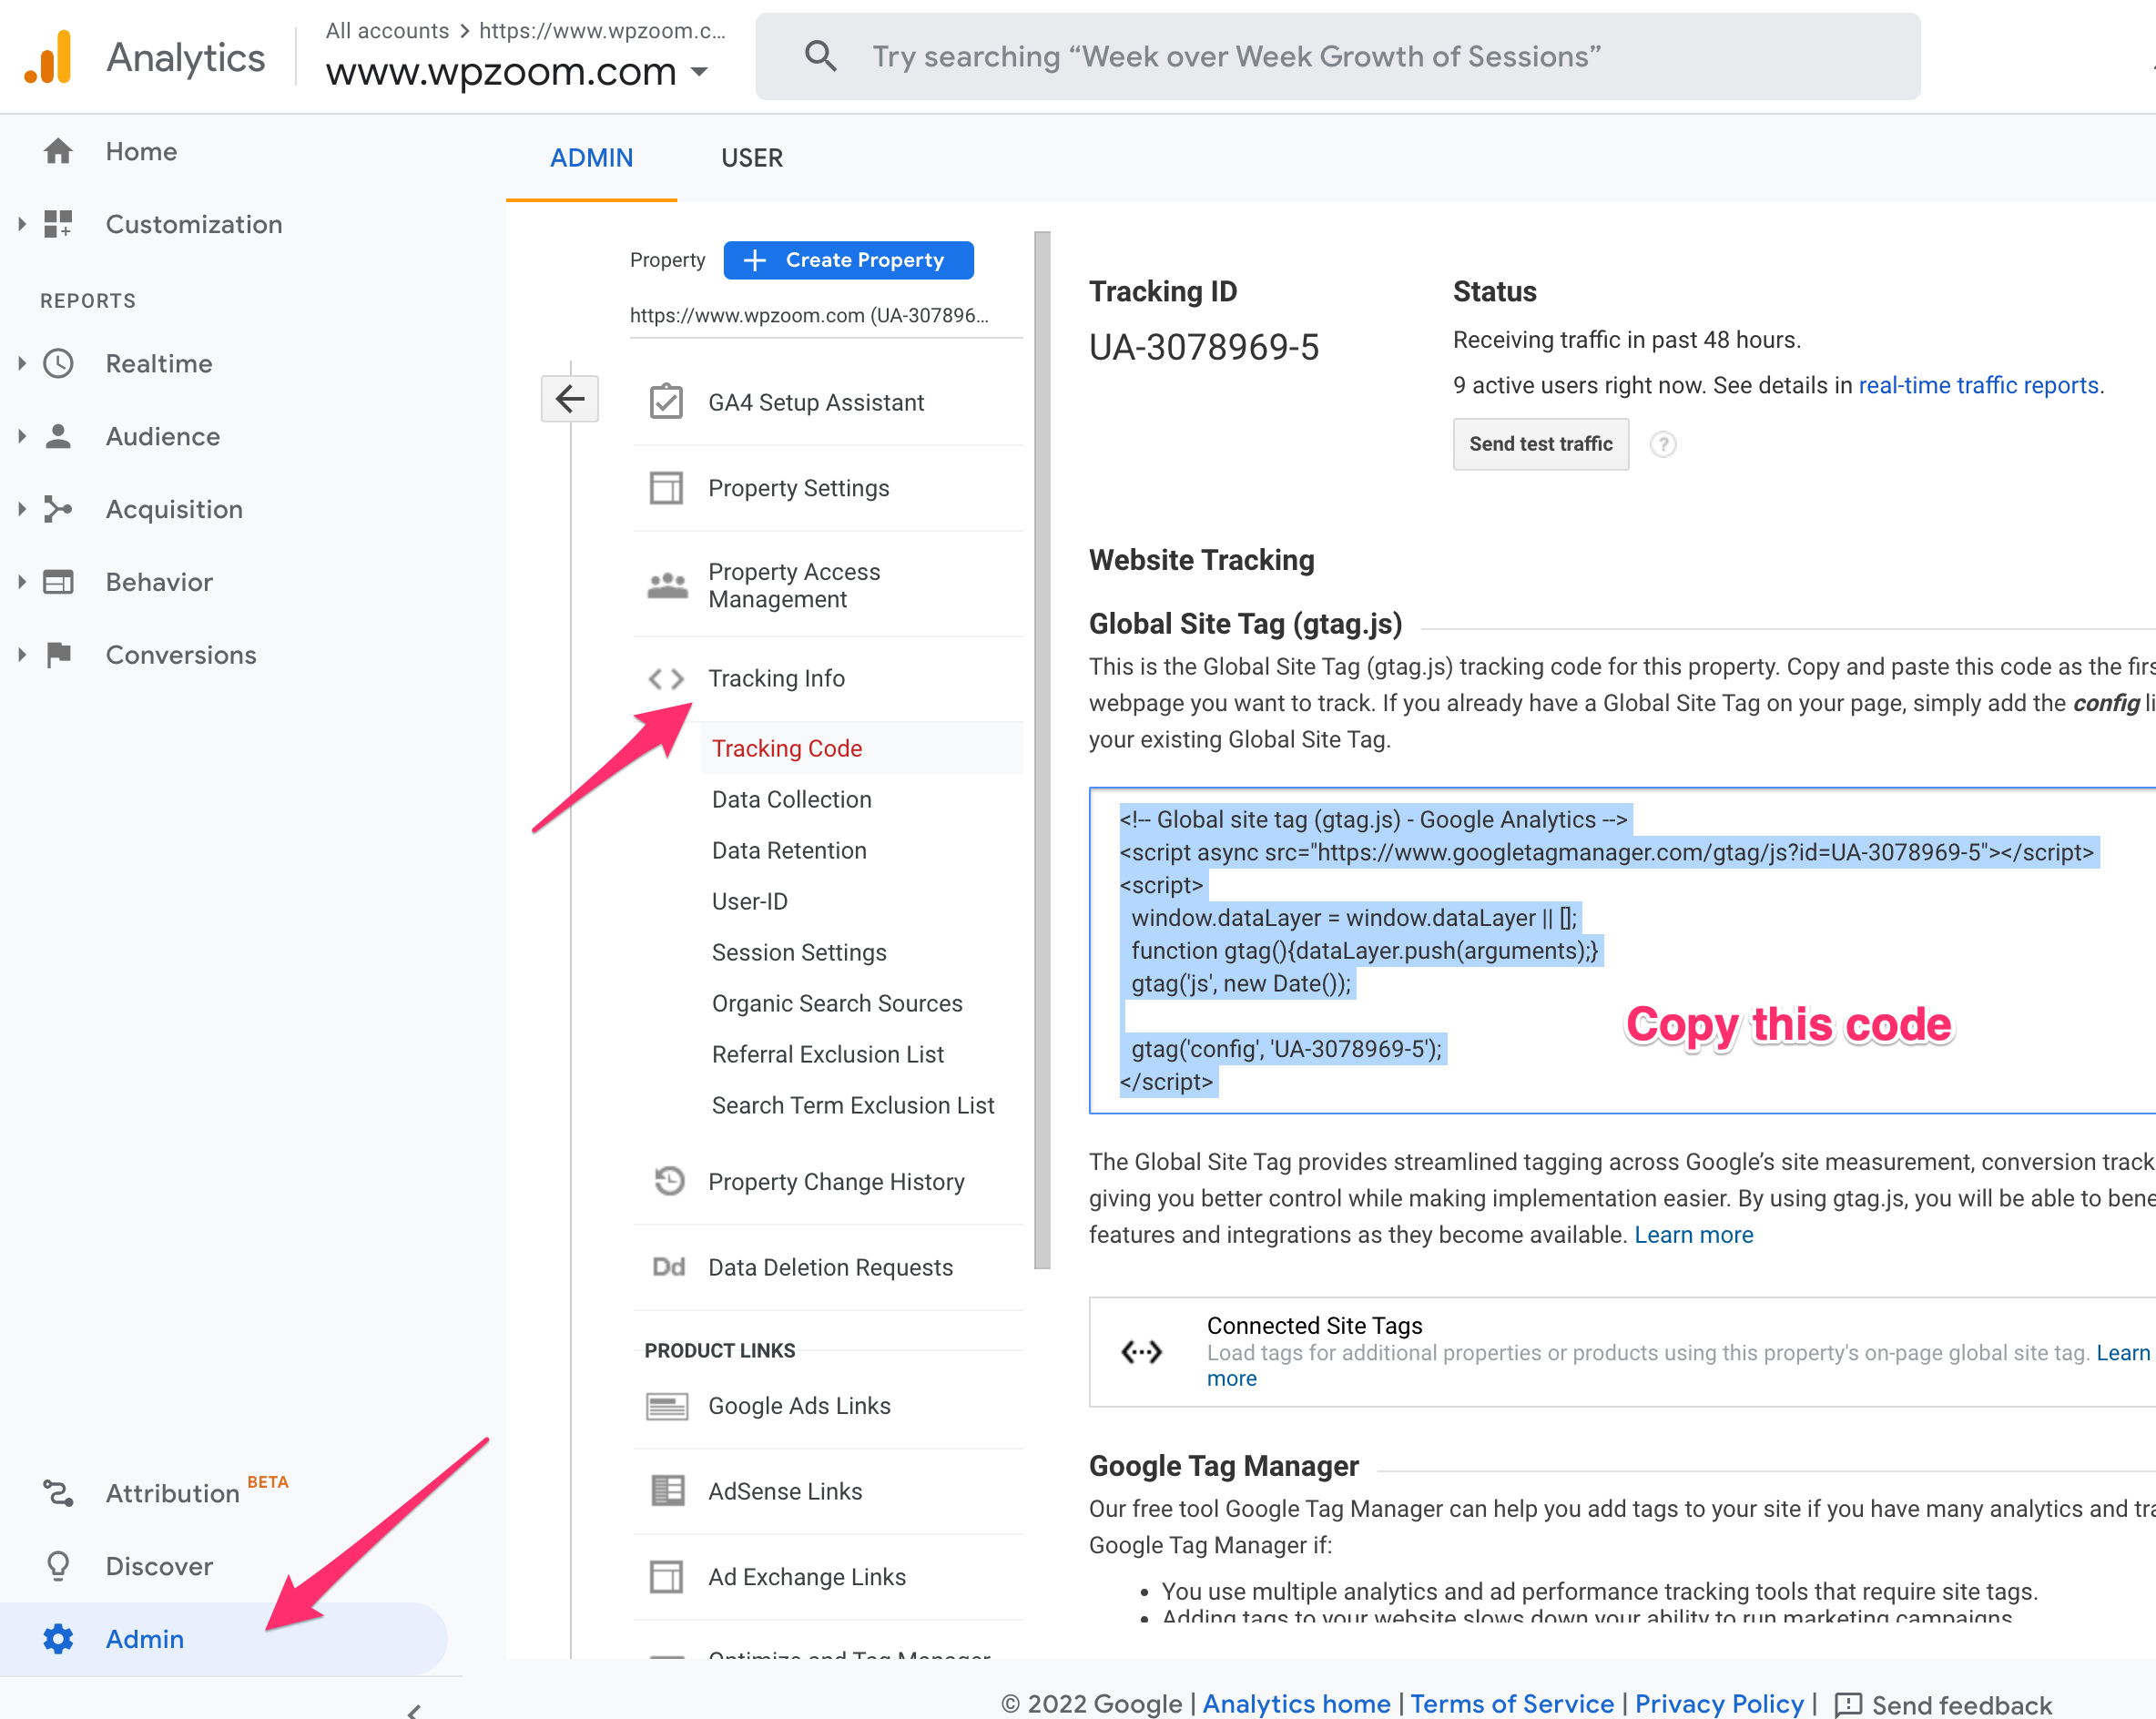Open the real-time traffic reports link
Image resolution: width=2156 pixels, height=1719 pixels.
coord(1978,385)
